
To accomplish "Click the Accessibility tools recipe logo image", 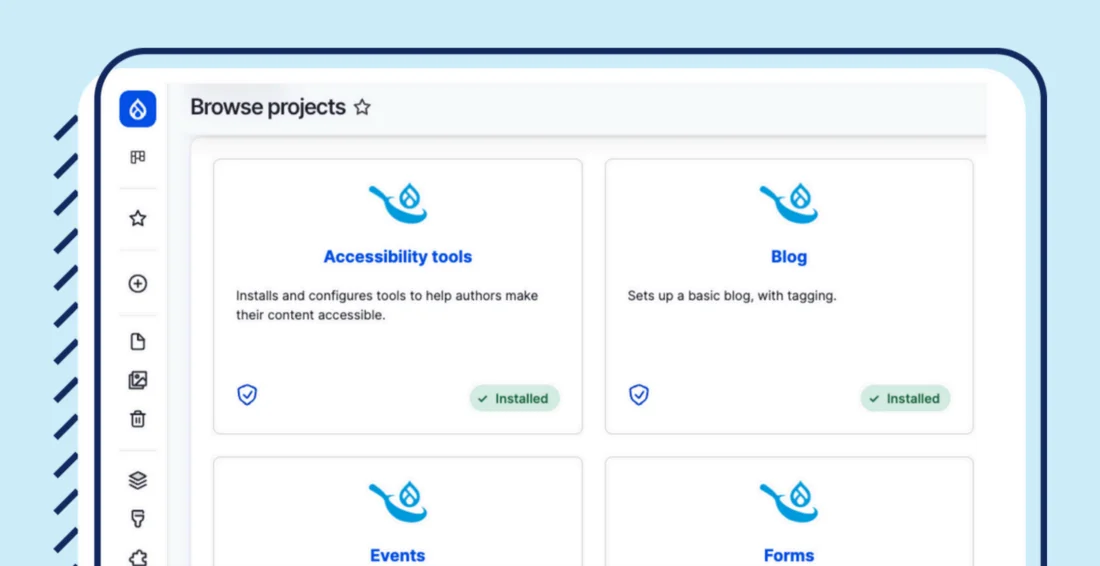I will pyautogui.click(x=397, y=203).
